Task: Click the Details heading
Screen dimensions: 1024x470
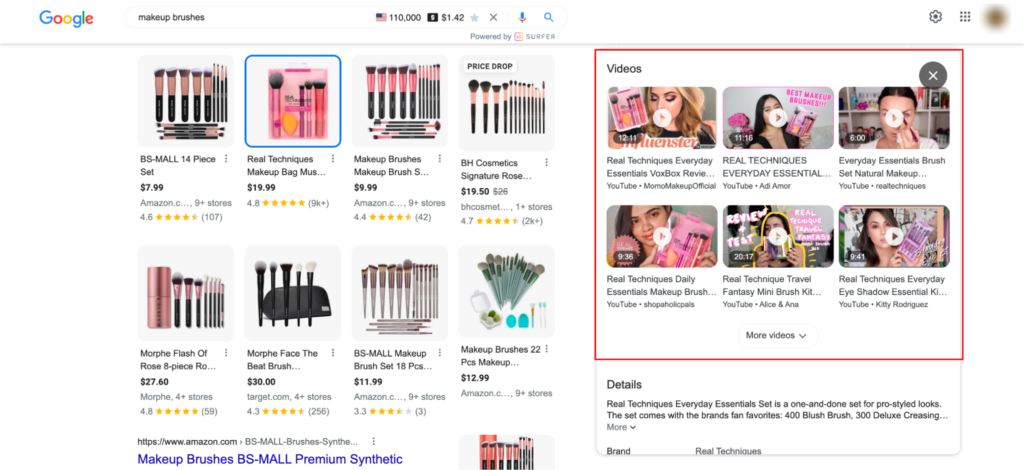Action: click(624, 384)
